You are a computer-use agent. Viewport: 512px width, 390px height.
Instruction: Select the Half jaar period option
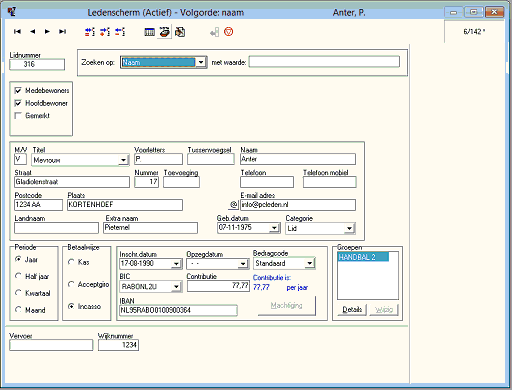[18, 276]
